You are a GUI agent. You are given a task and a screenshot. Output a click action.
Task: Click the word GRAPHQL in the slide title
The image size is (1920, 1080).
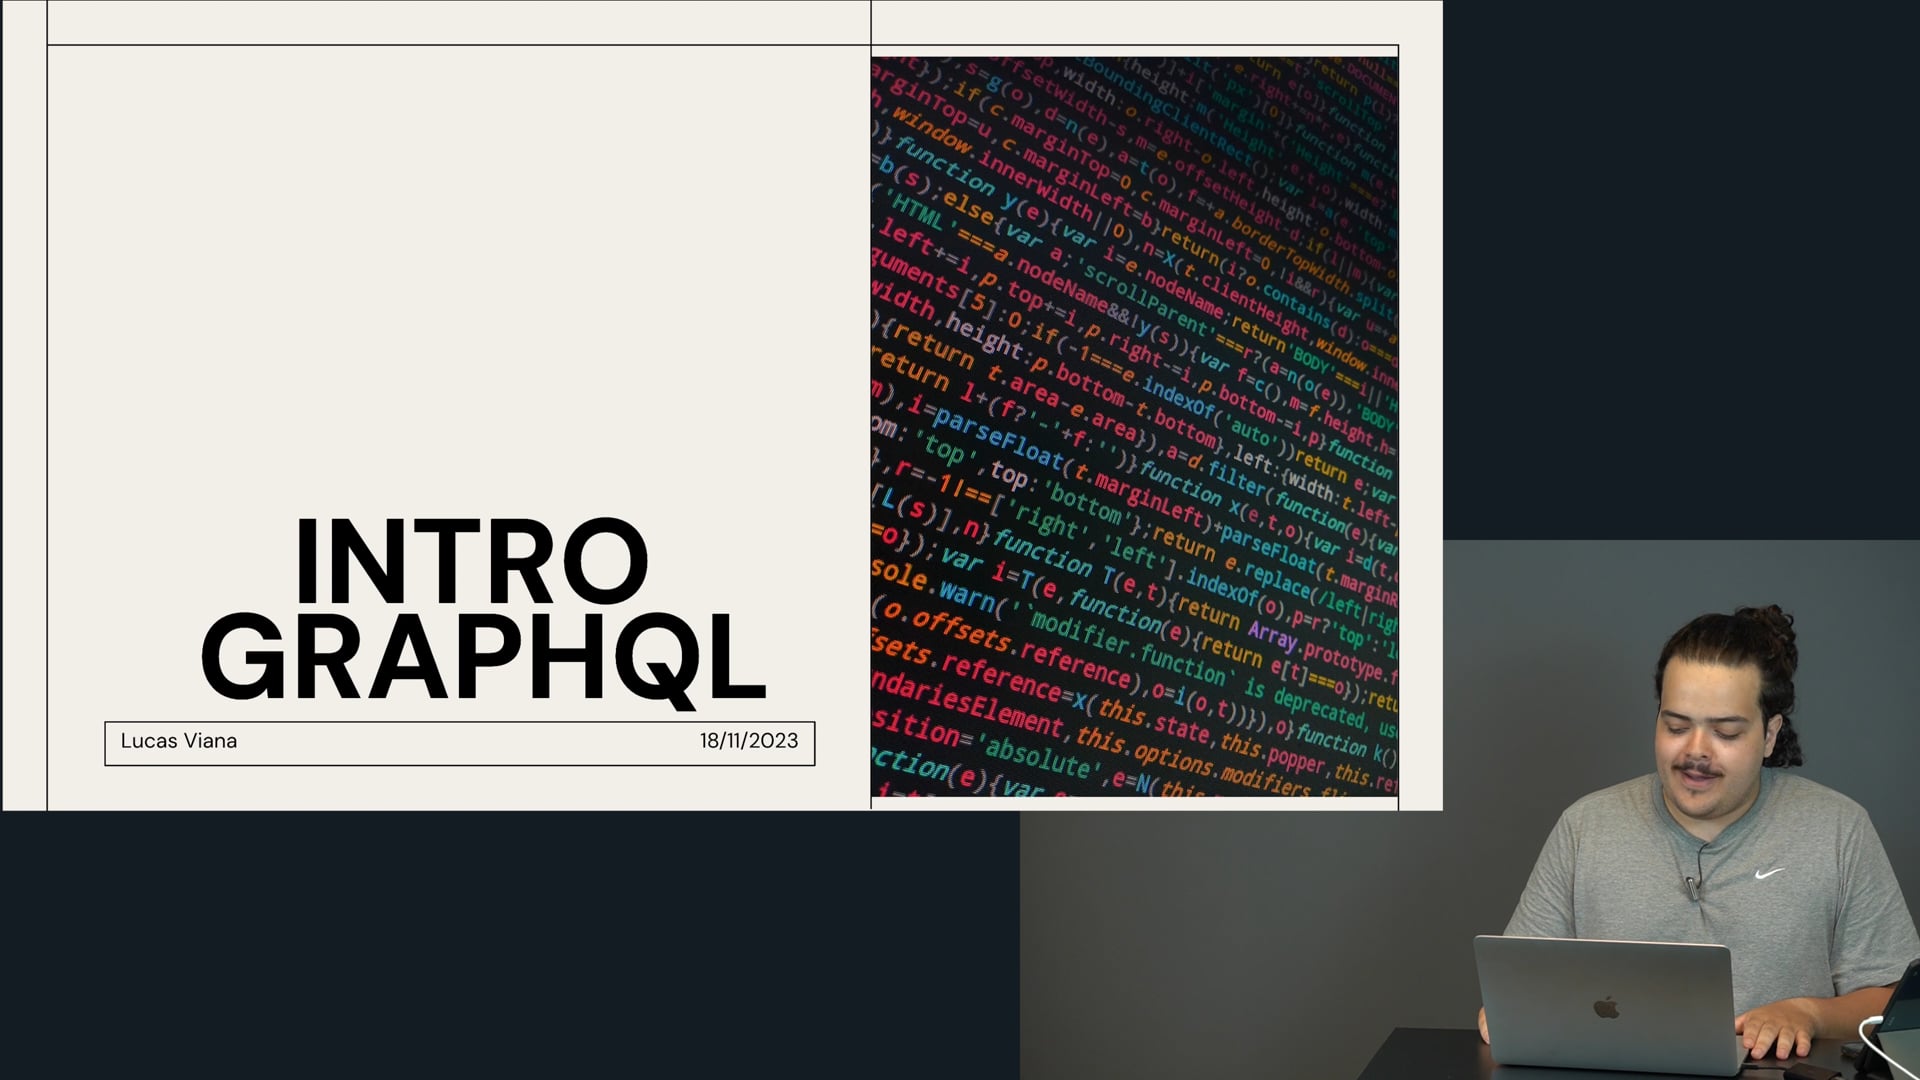[x=483, y=659]
